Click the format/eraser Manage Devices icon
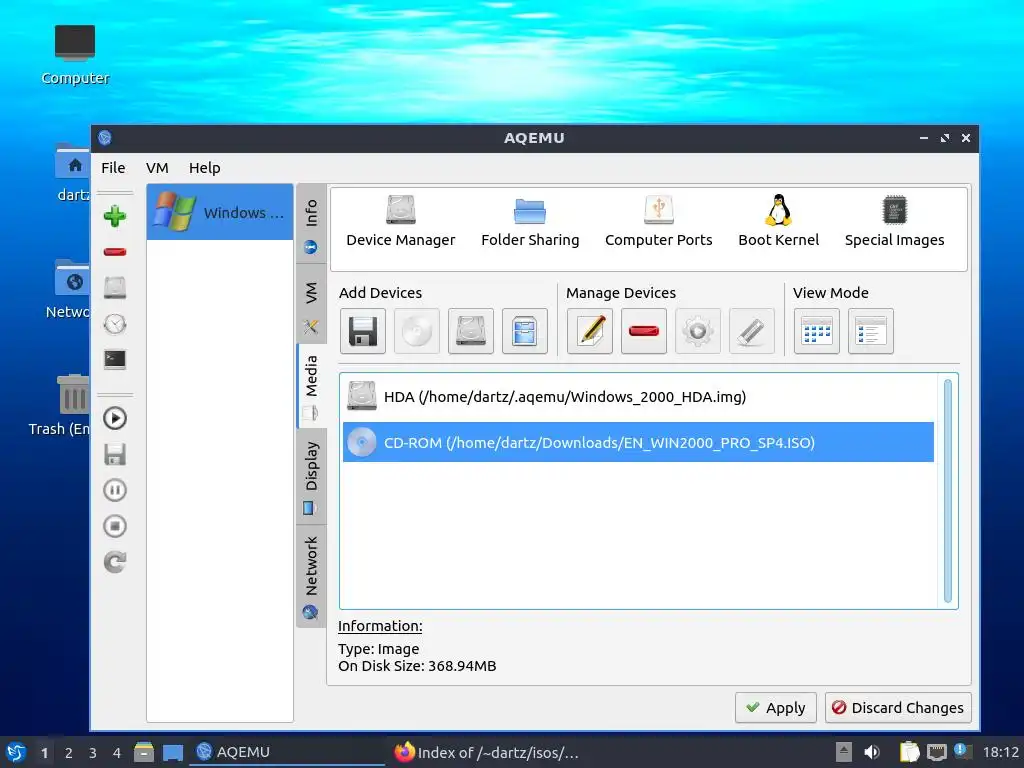This screenshot has width=1024, height=768. coord(752,331)
